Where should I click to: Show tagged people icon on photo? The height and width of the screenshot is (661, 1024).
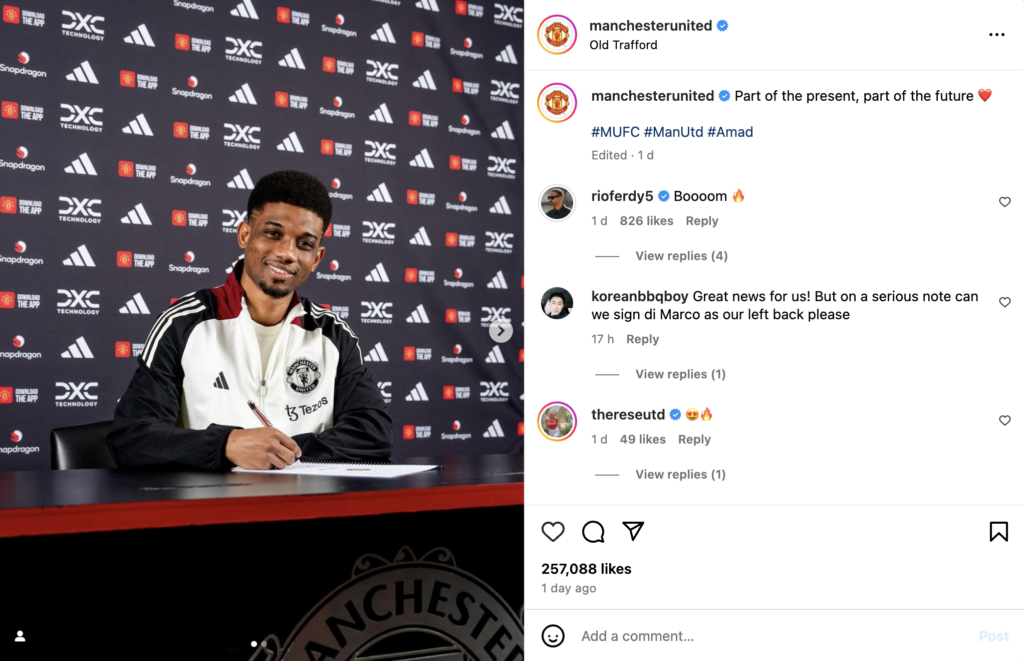click(x=20, y=636)
